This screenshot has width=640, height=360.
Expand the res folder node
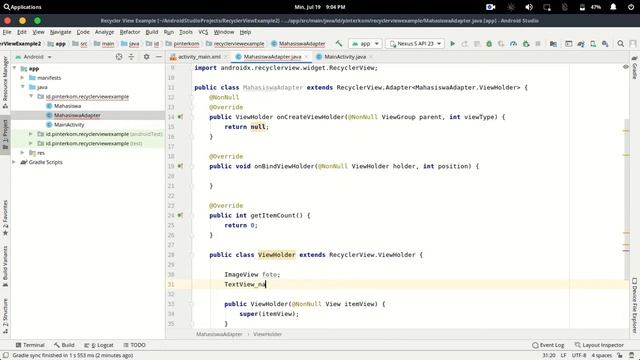pyautogui.click(x=23, y=153)
